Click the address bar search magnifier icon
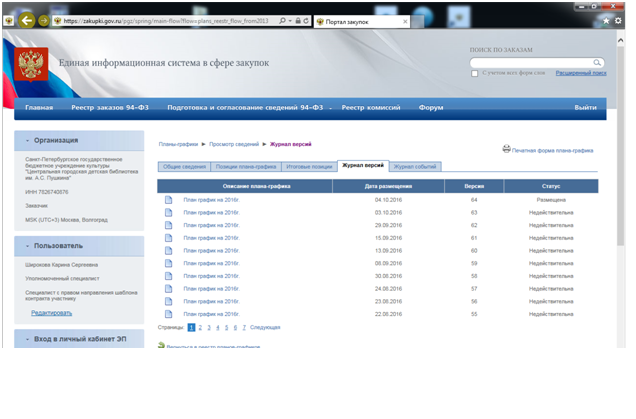This screenshot has width=636, height=419. (282, 21)
